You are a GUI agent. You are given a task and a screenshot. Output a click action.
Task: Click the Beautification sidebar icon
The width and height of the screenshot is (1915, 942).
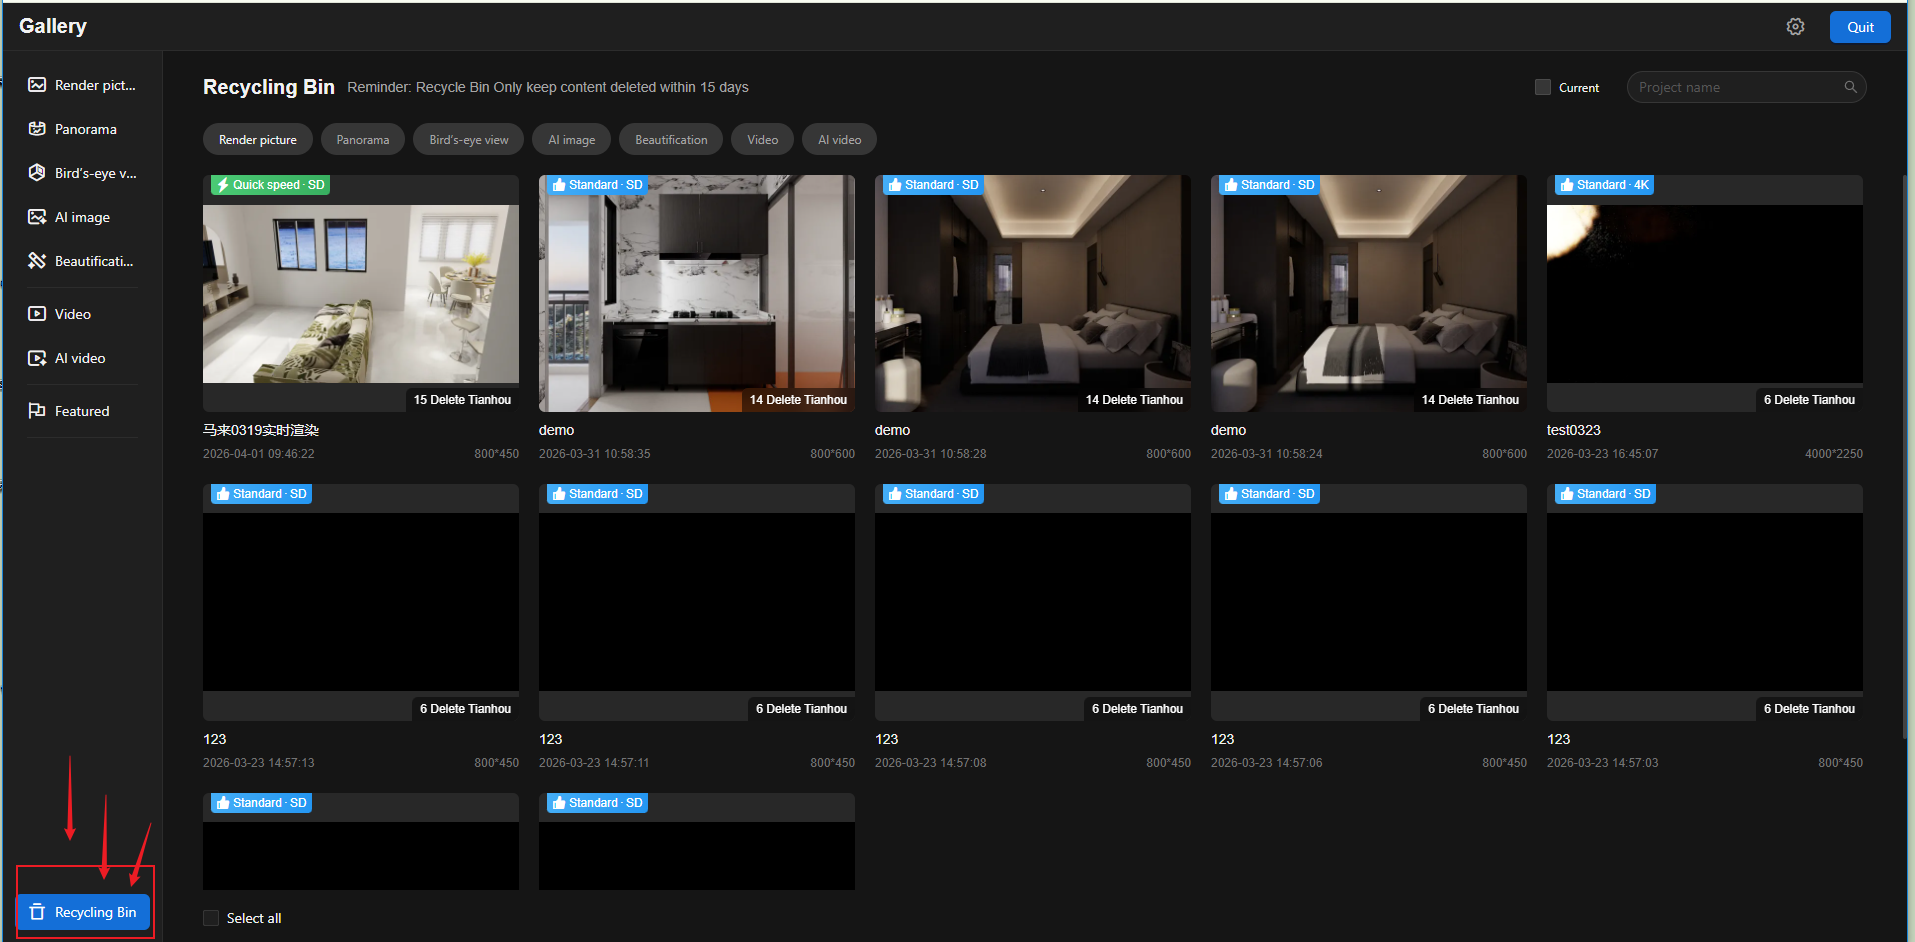(37, 261)
